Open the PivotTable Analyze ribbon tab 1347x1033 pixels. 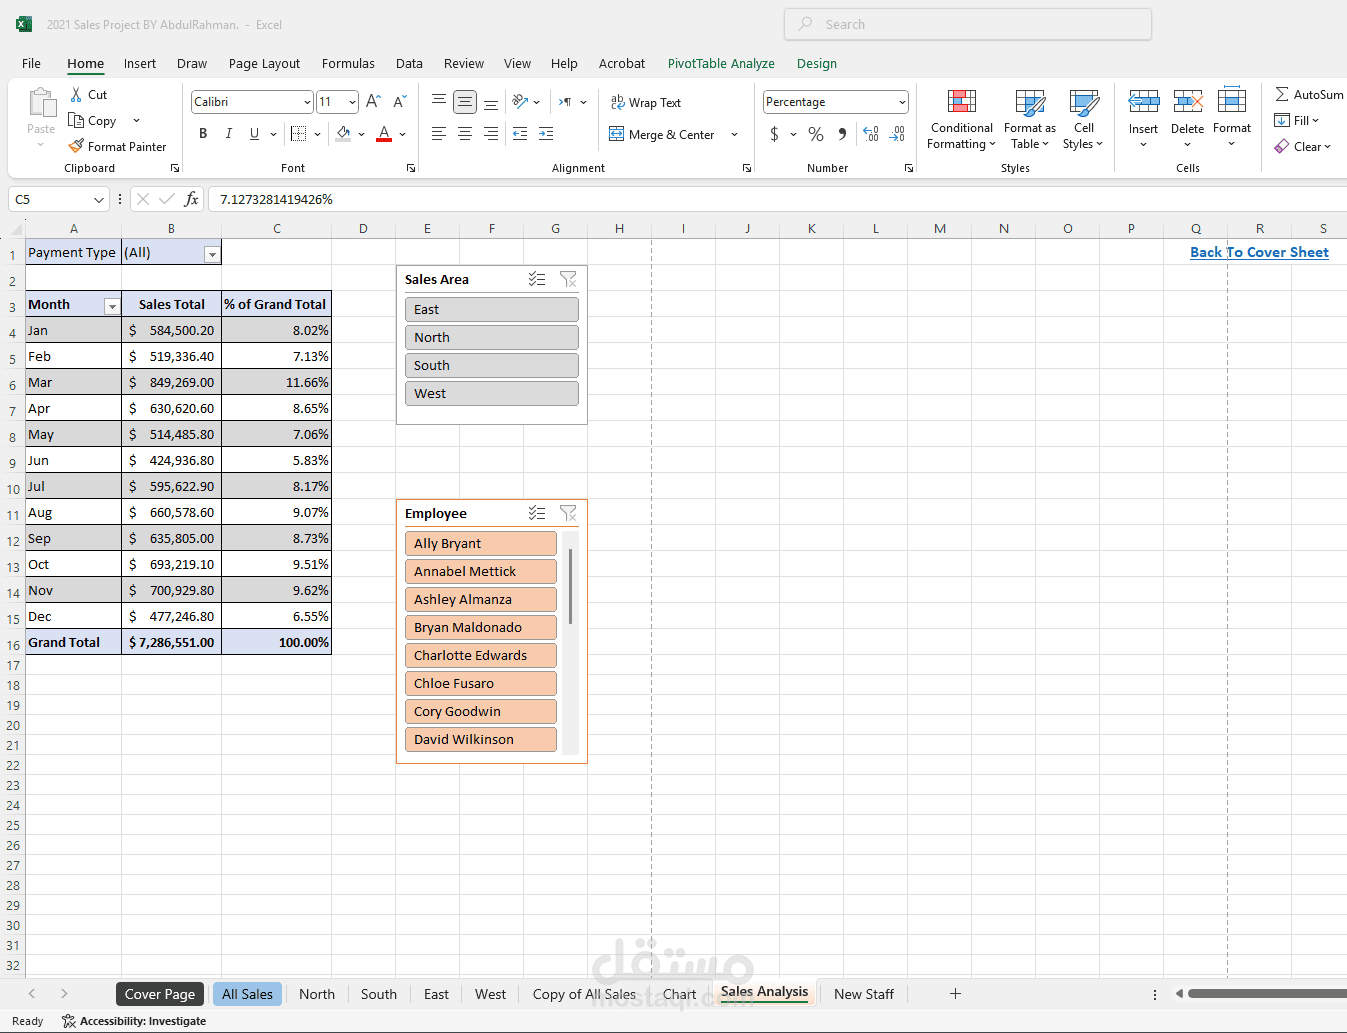(x=721, y=63)
